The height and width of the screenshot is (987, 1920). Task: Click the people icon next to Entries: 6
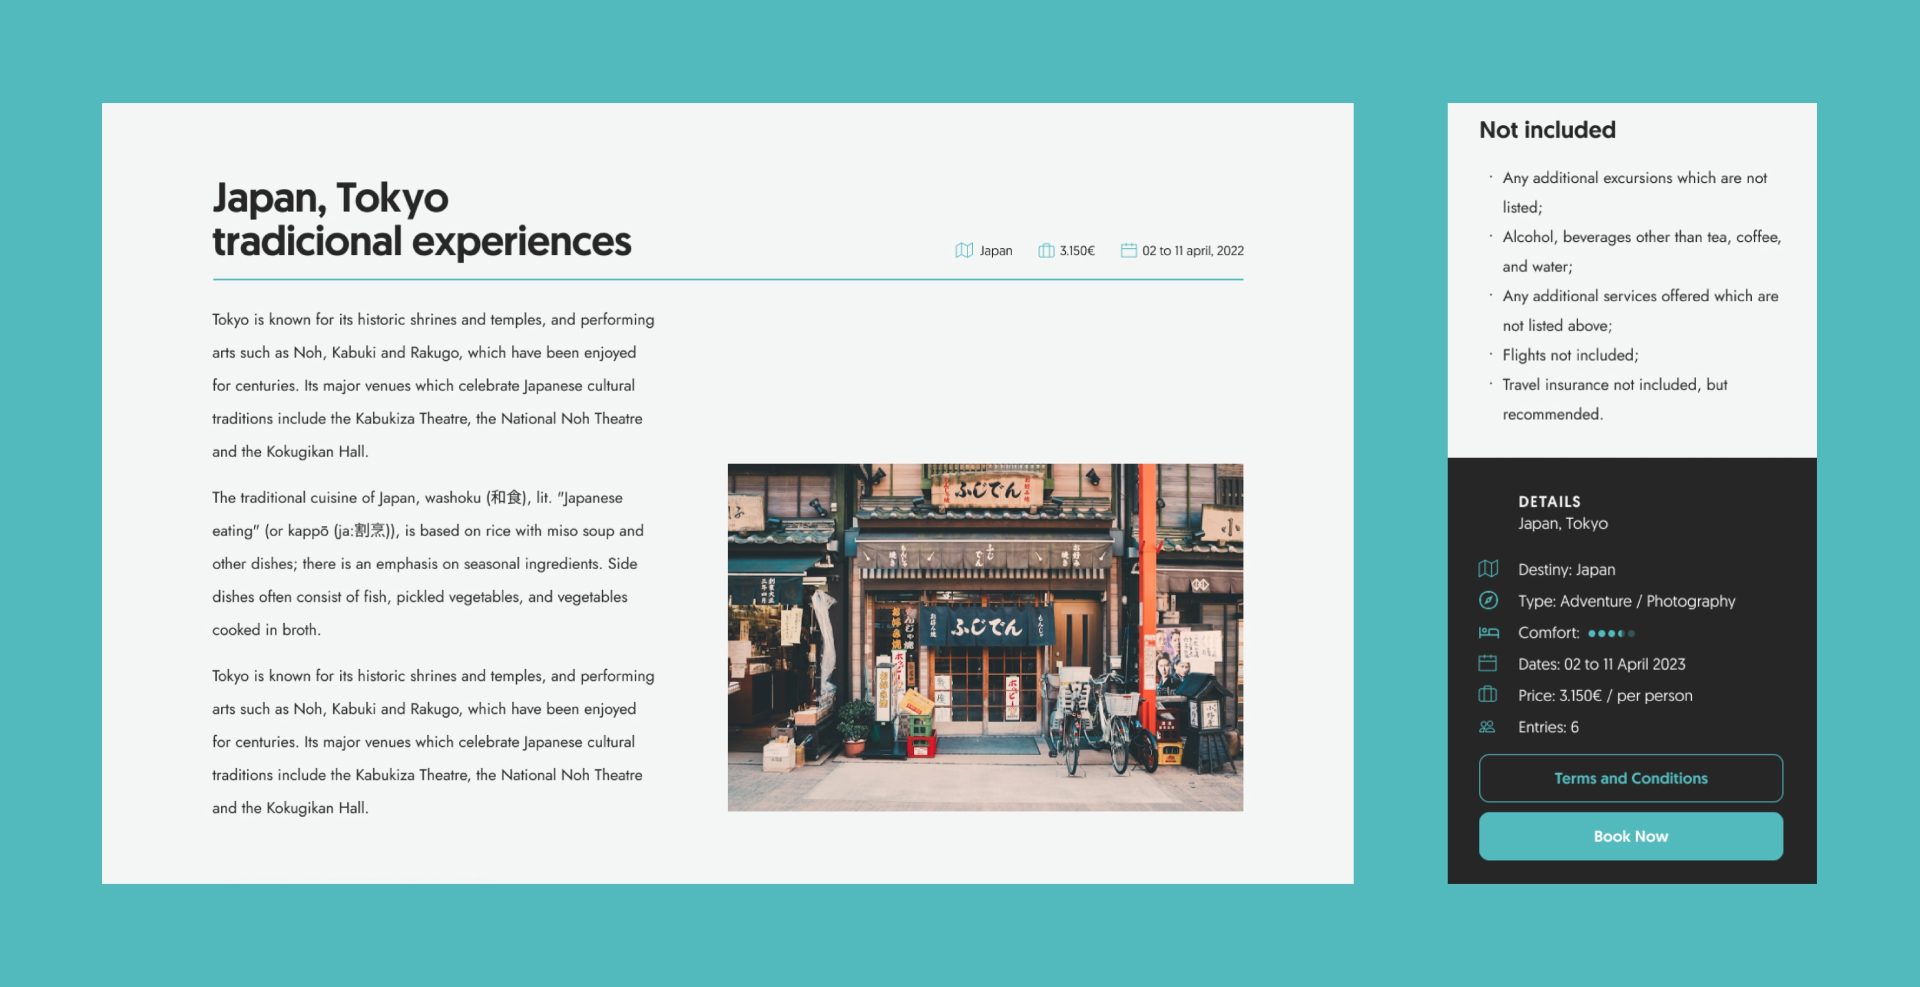[1488, 727]
